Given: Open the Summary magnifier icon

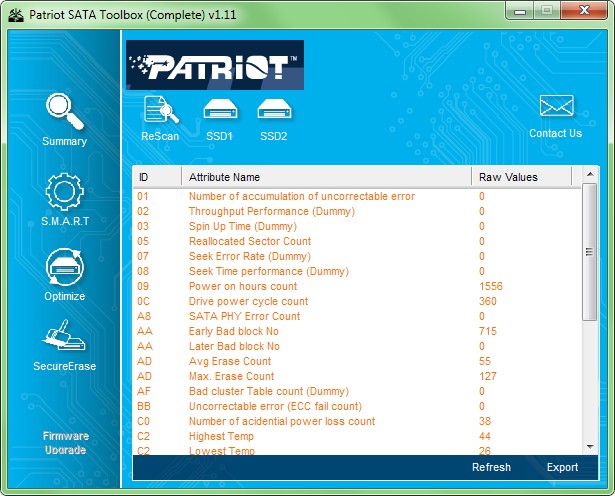Looking at the screenshot, I should click(65, 112).
